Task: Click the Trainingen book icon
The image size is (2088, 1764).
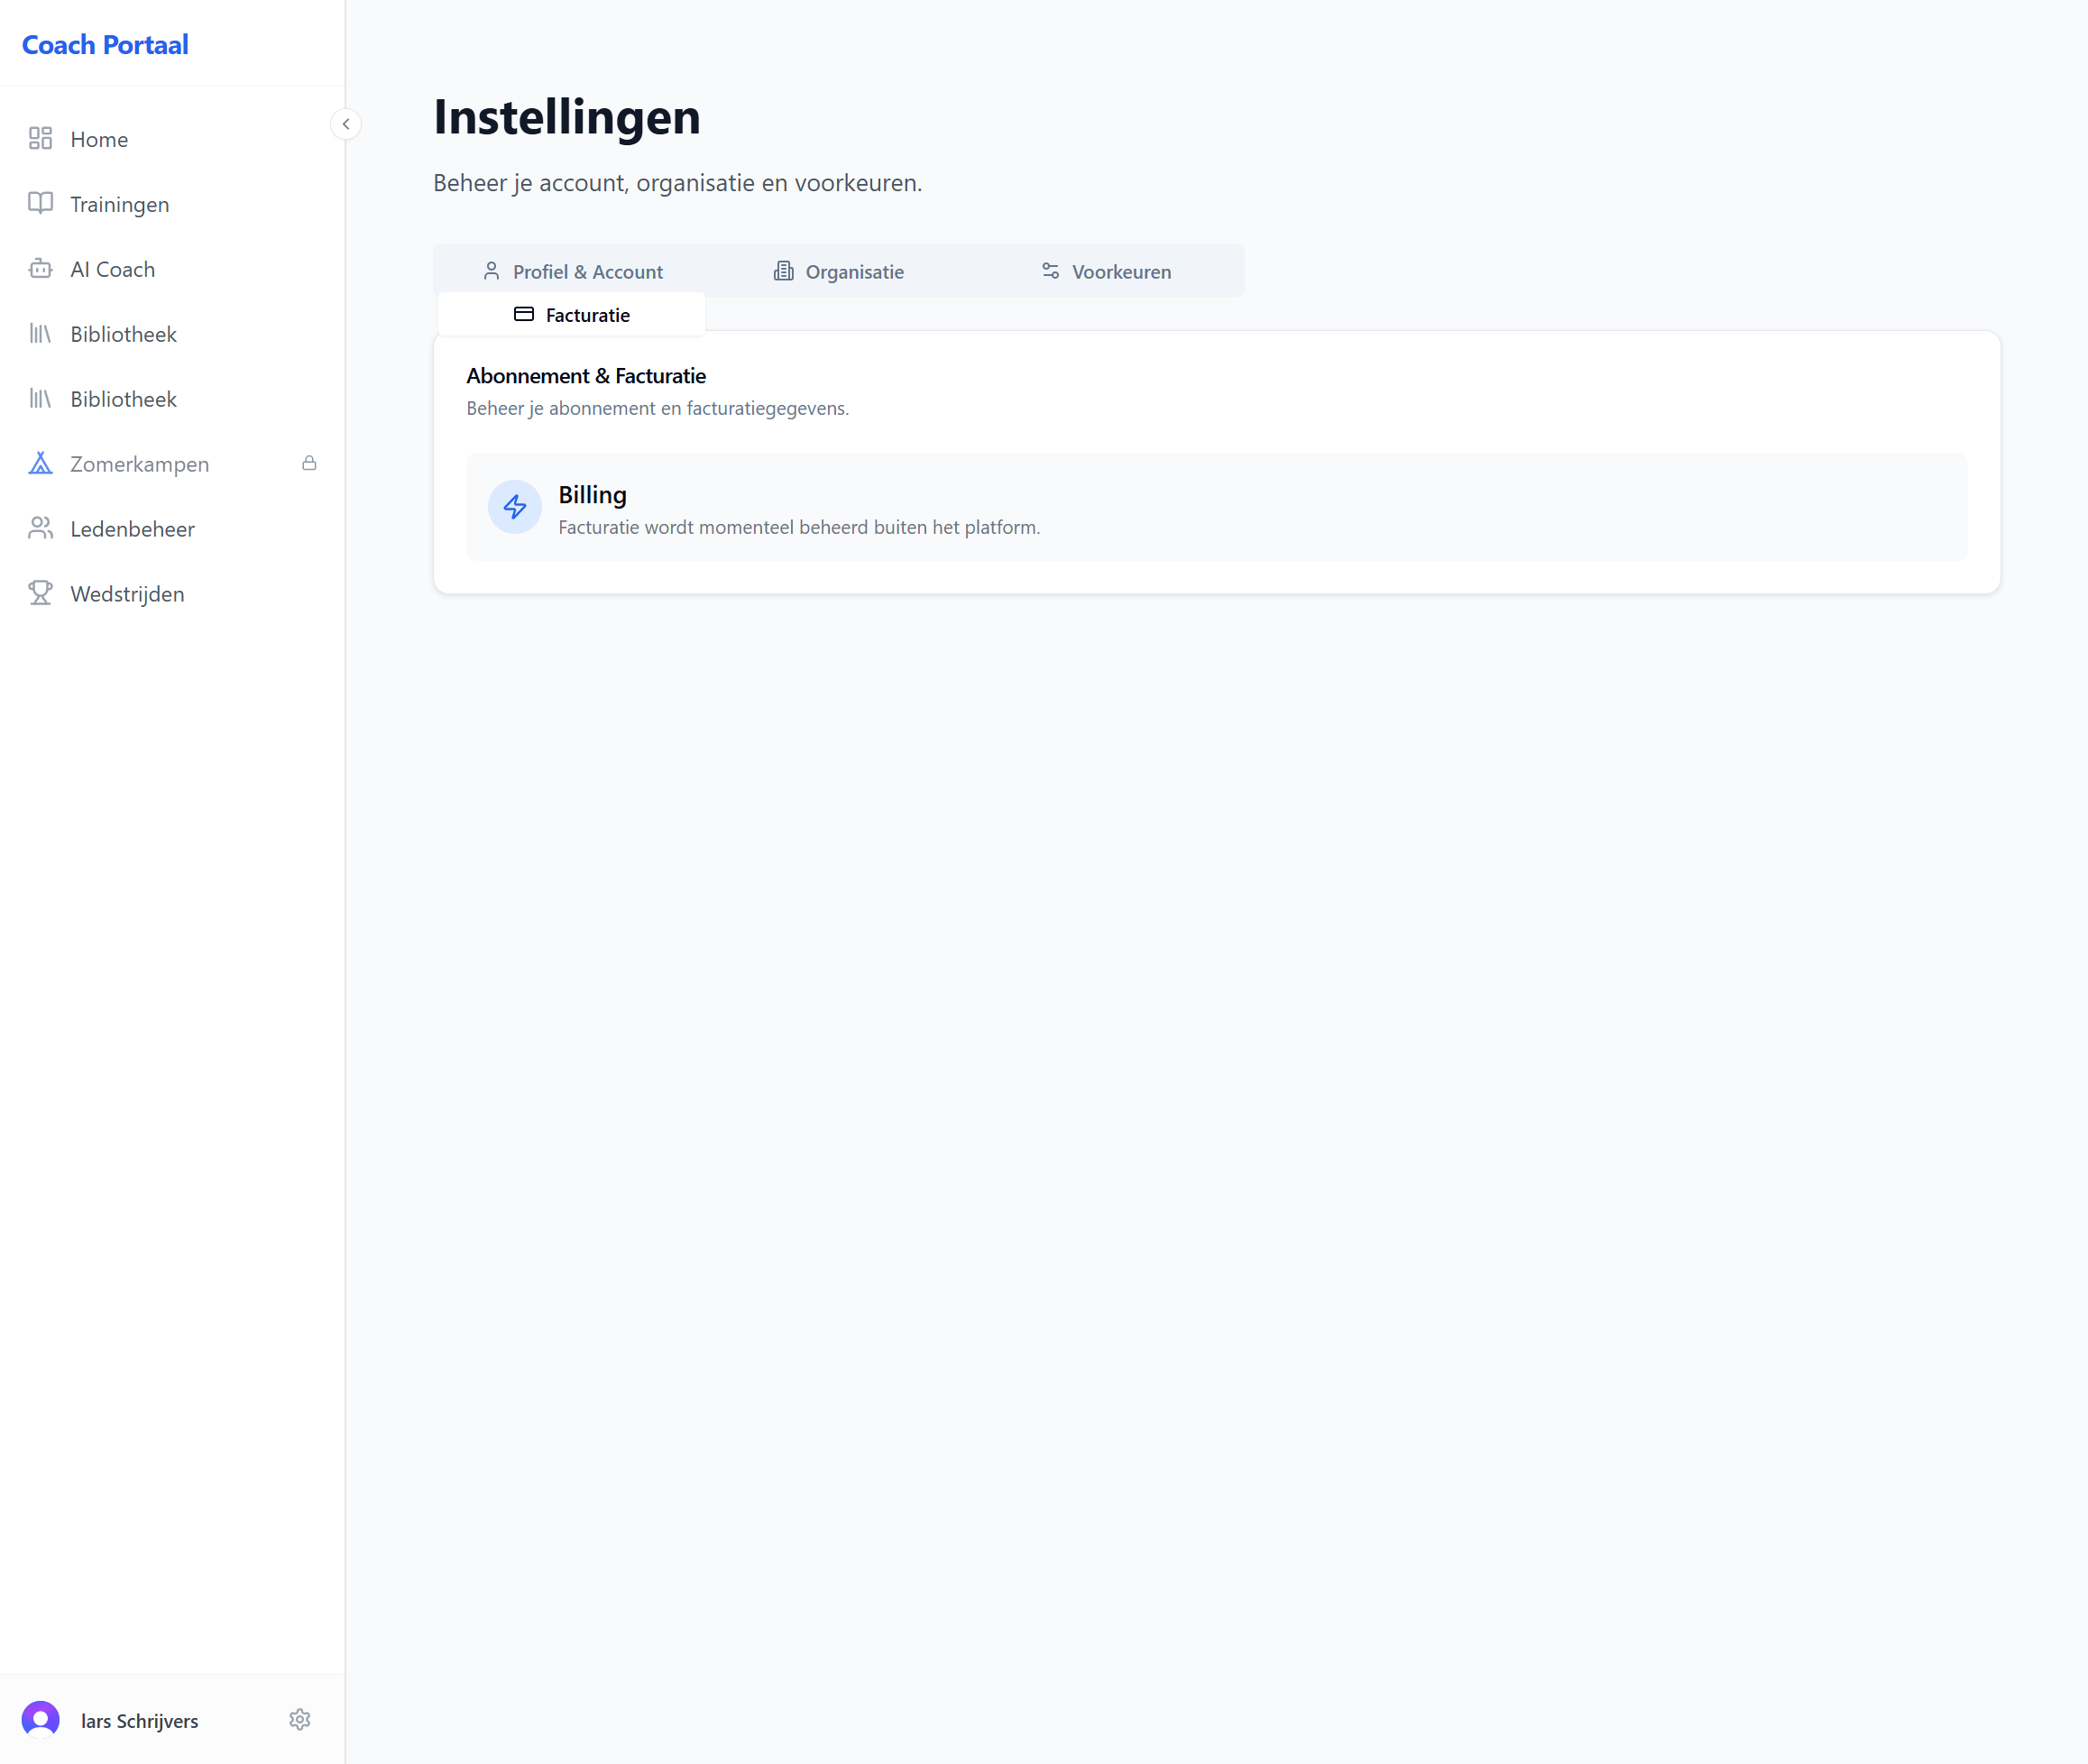Action: click(x=40, y=203)
